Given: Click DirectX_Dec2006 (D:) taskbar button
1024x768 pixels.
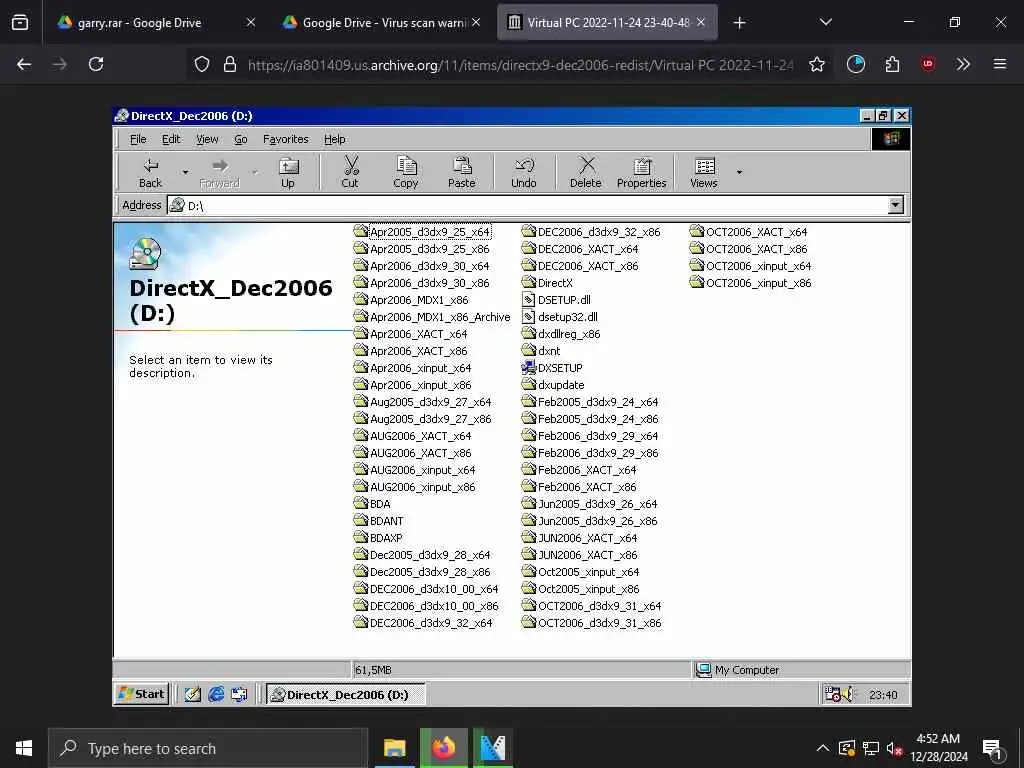Looking at the screenshot, I should coord(346,694).
